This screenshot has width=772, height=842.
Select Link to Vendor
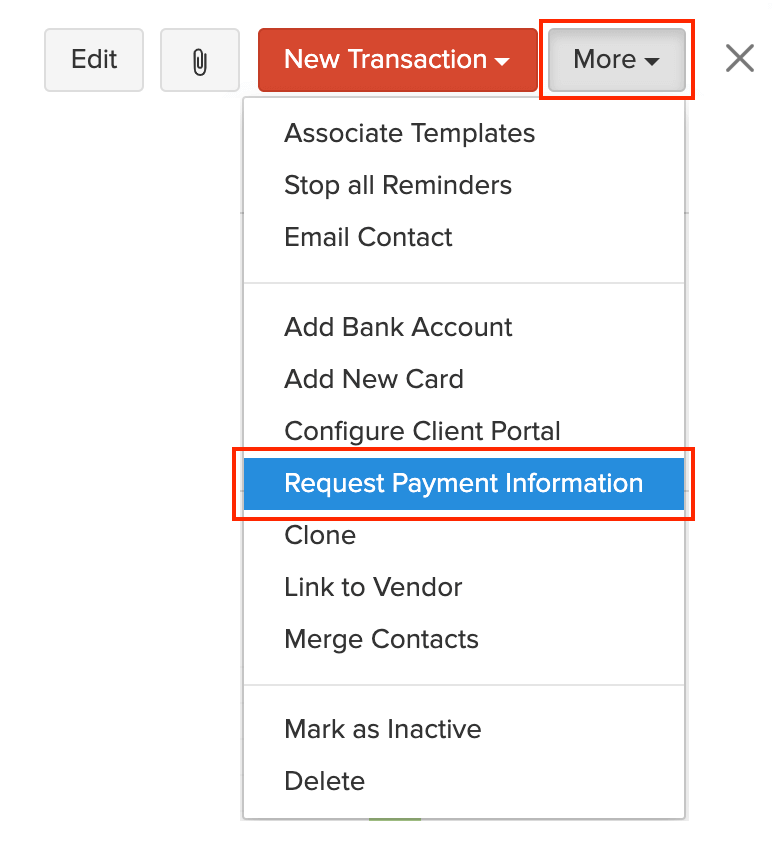[373, 587]
